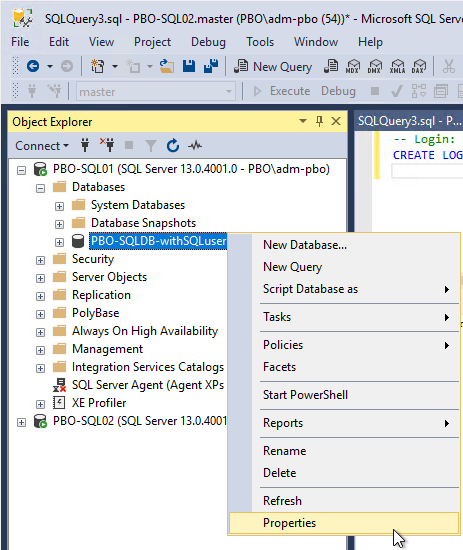Open Activity Monitor pulse icon in Object Explorer
Viewport: 463px width, 550px height.
point(195,145)
